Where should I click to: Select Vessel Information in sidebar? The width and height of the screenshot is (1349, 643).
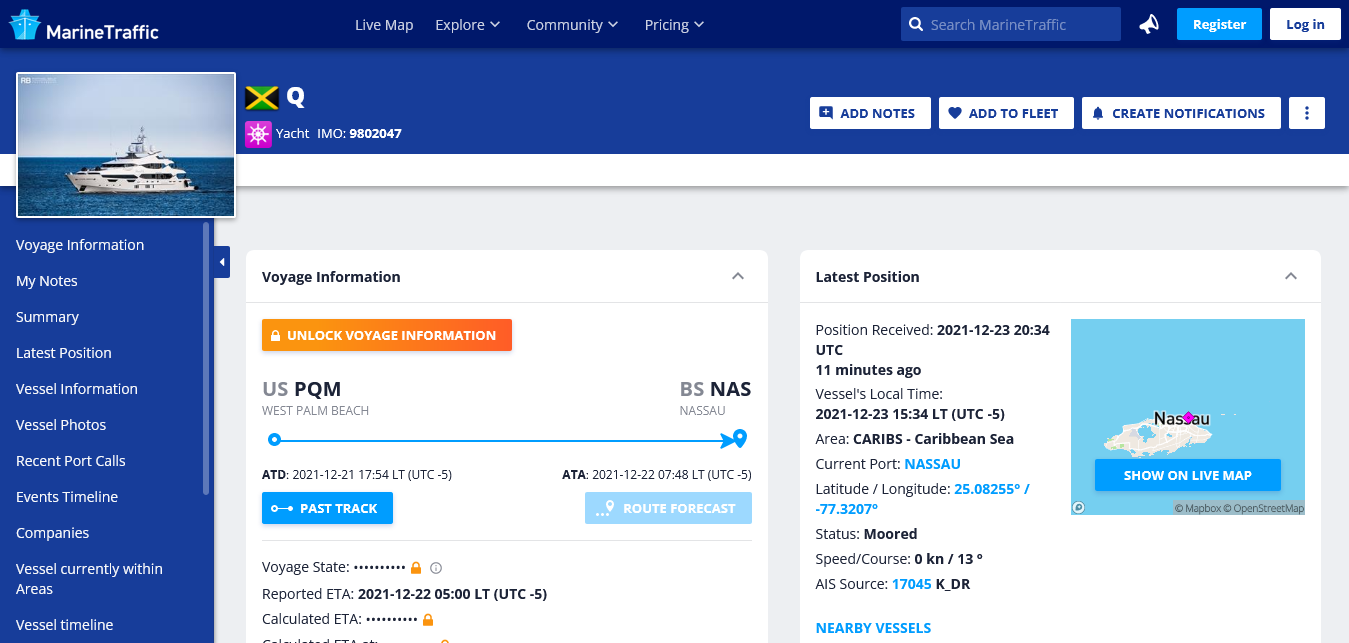click(x=77, y=389)
